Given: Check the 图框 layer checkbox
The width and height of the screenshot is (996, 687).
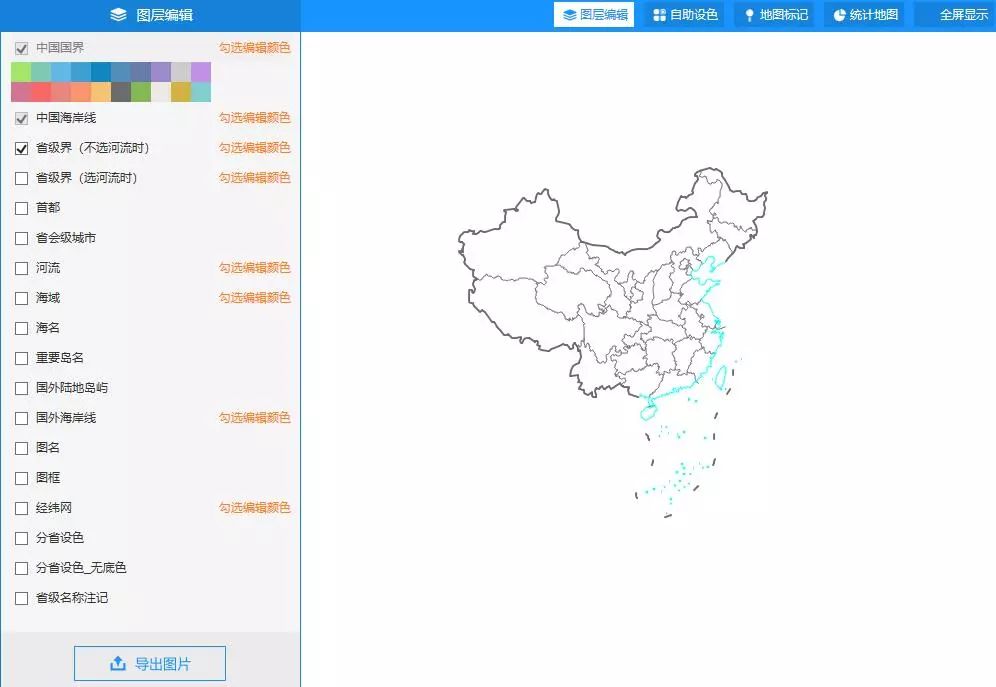Looking at the screenshot, I should pyautogui.click(x=22, y=478).
